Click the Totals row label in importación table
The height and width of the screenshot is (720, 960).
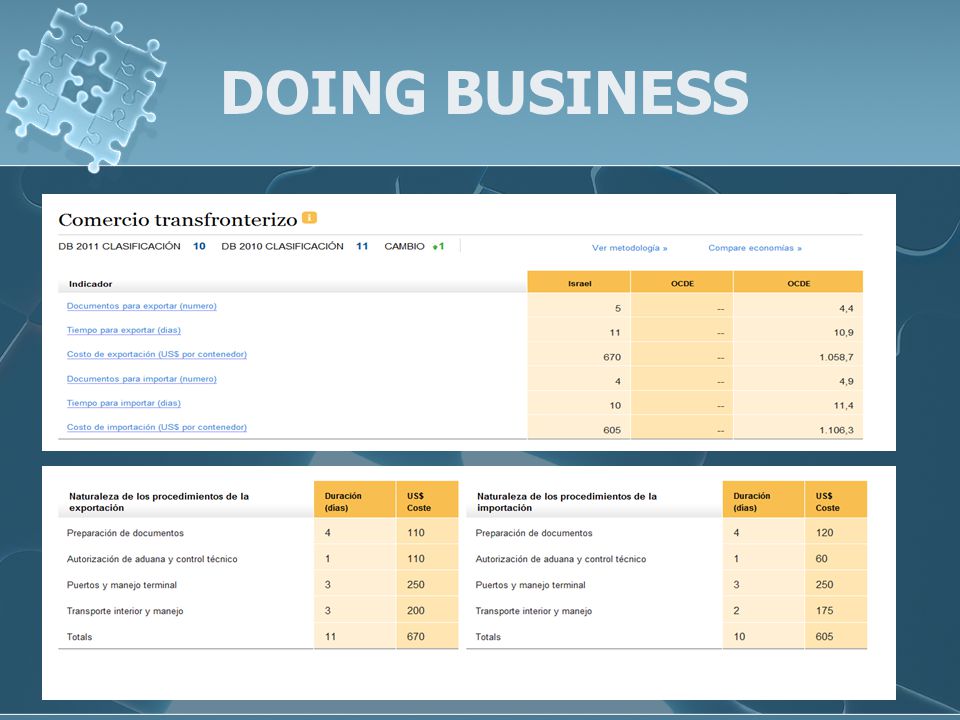tap(488, 637)
